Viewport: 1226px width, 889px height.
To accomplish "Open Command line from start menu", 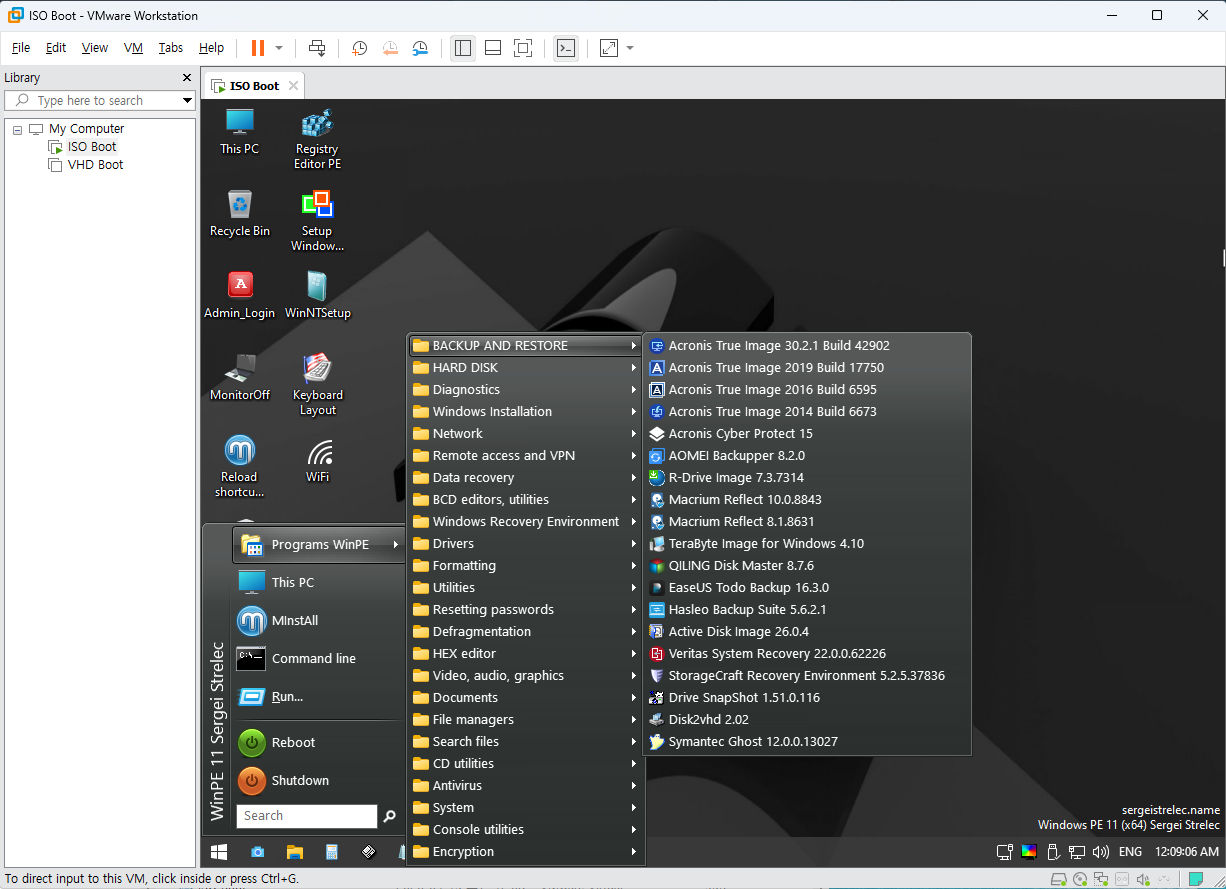I will [312, 659].
